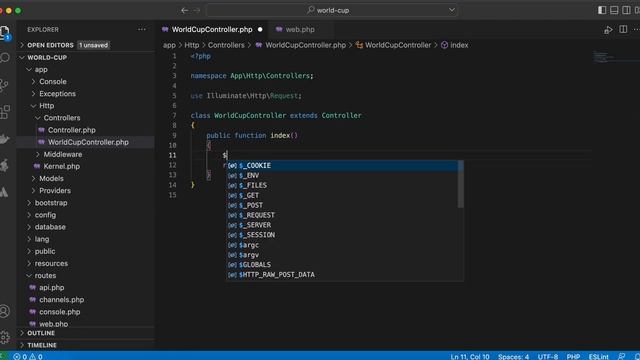Split the editor to the right
This screenshot has width=640, height=360.
coord(623,29)
